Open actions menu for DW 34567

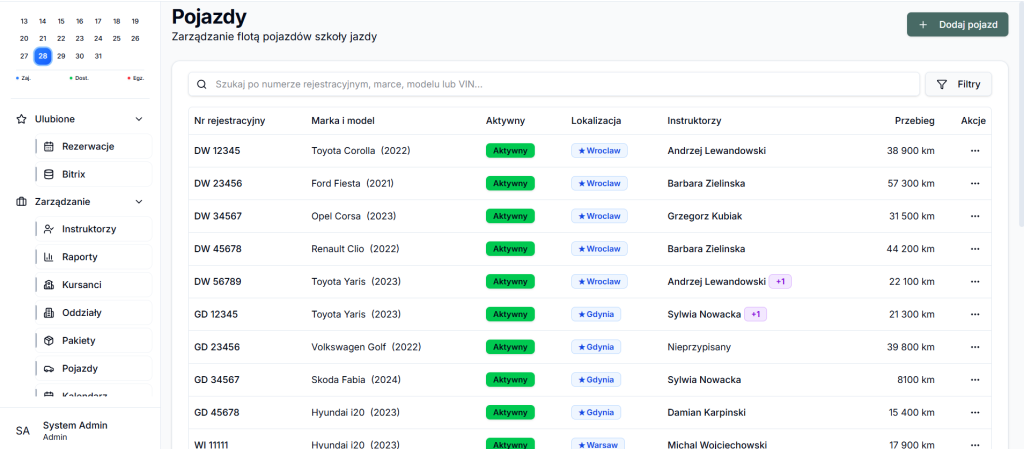tap(975, 216)
